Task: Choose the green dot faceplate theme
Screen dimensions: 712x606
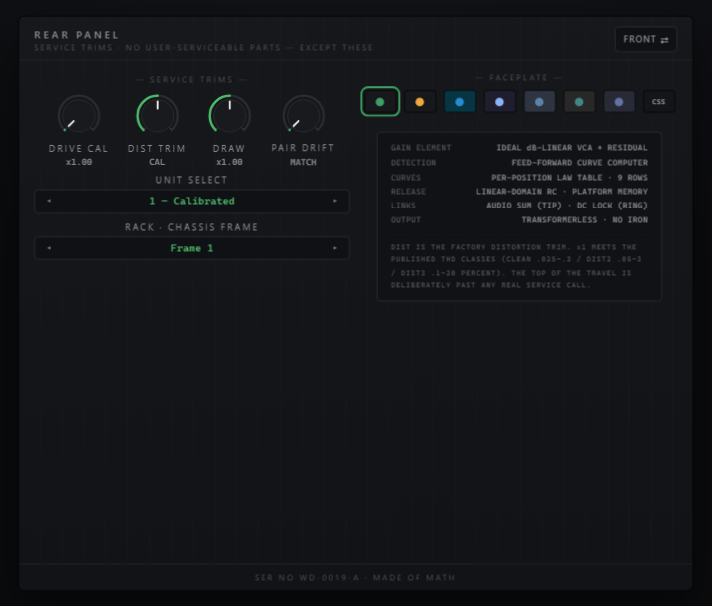Action: click(x=380, y=102)
